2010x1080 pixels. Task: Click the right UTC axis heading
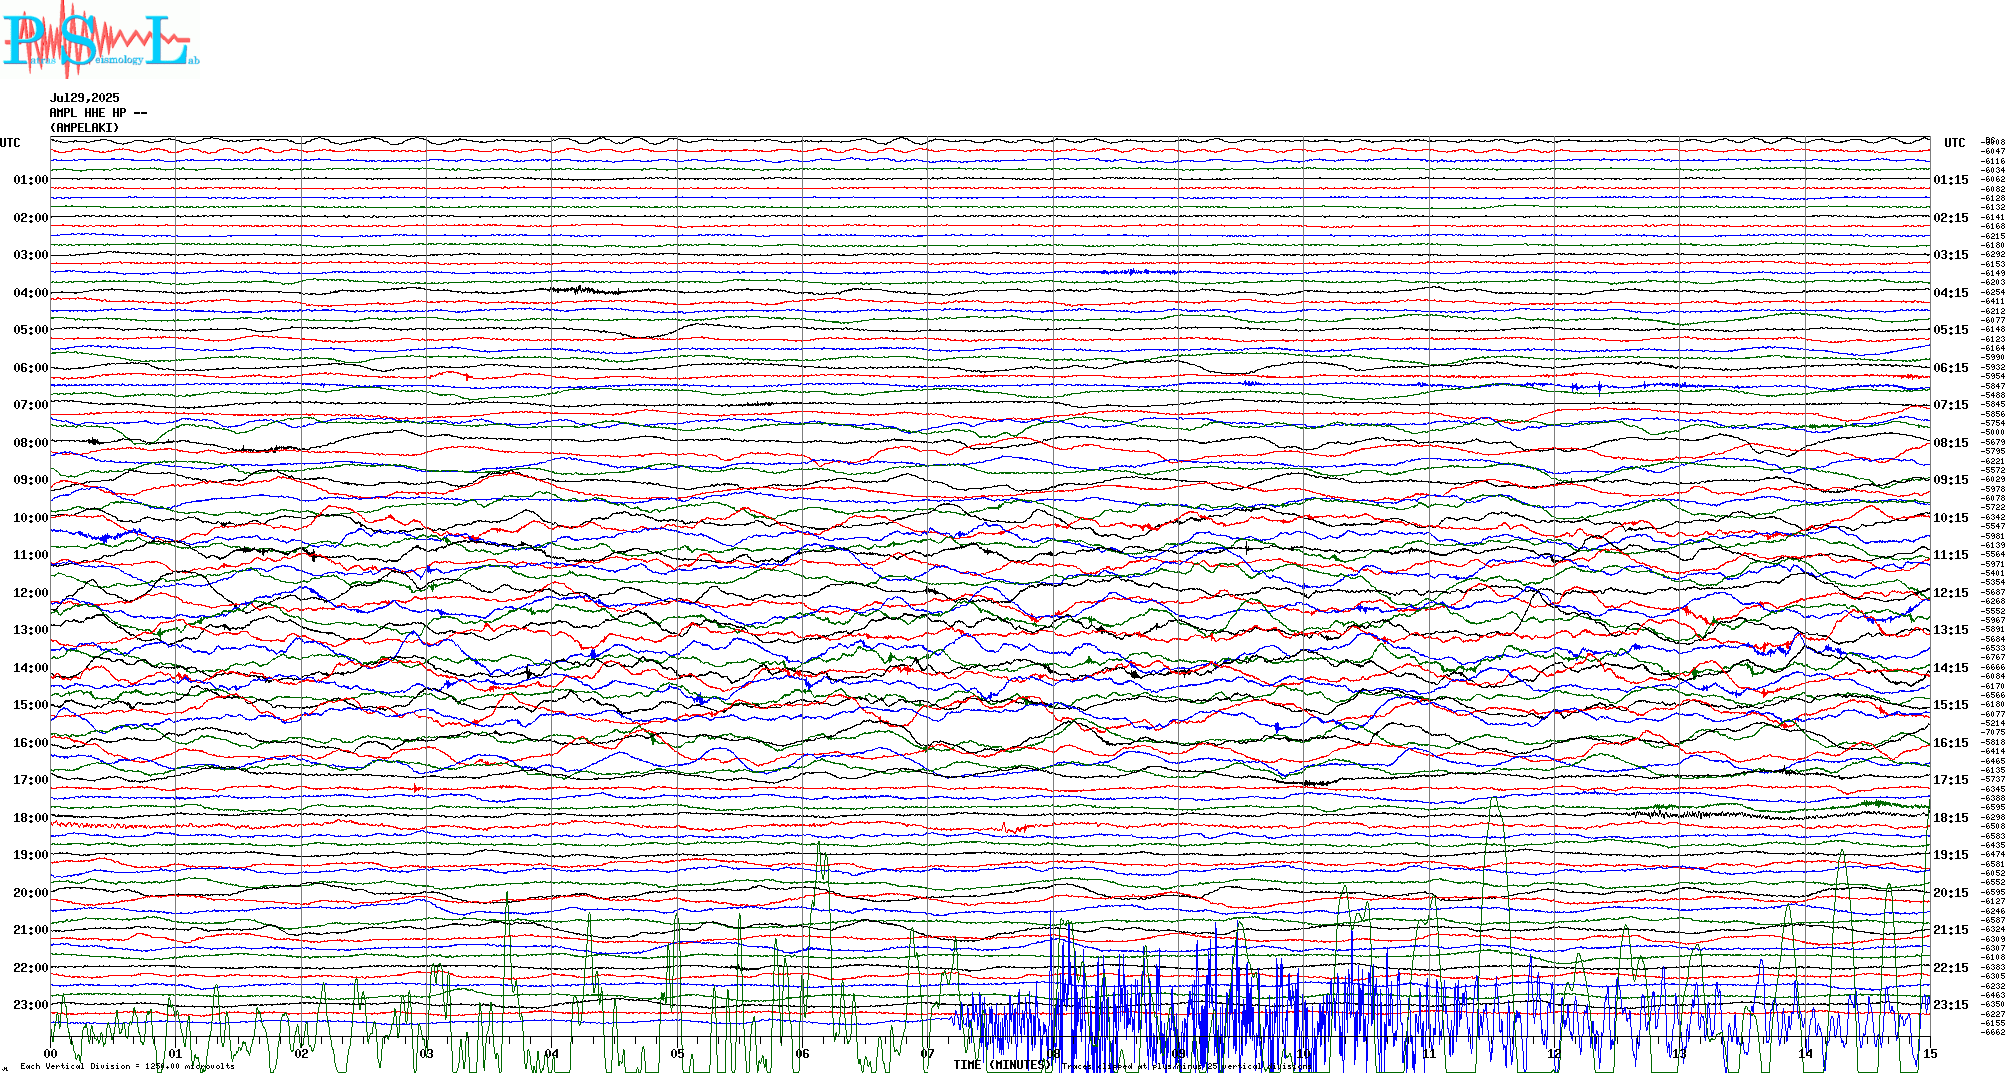tap(1954, 143)
